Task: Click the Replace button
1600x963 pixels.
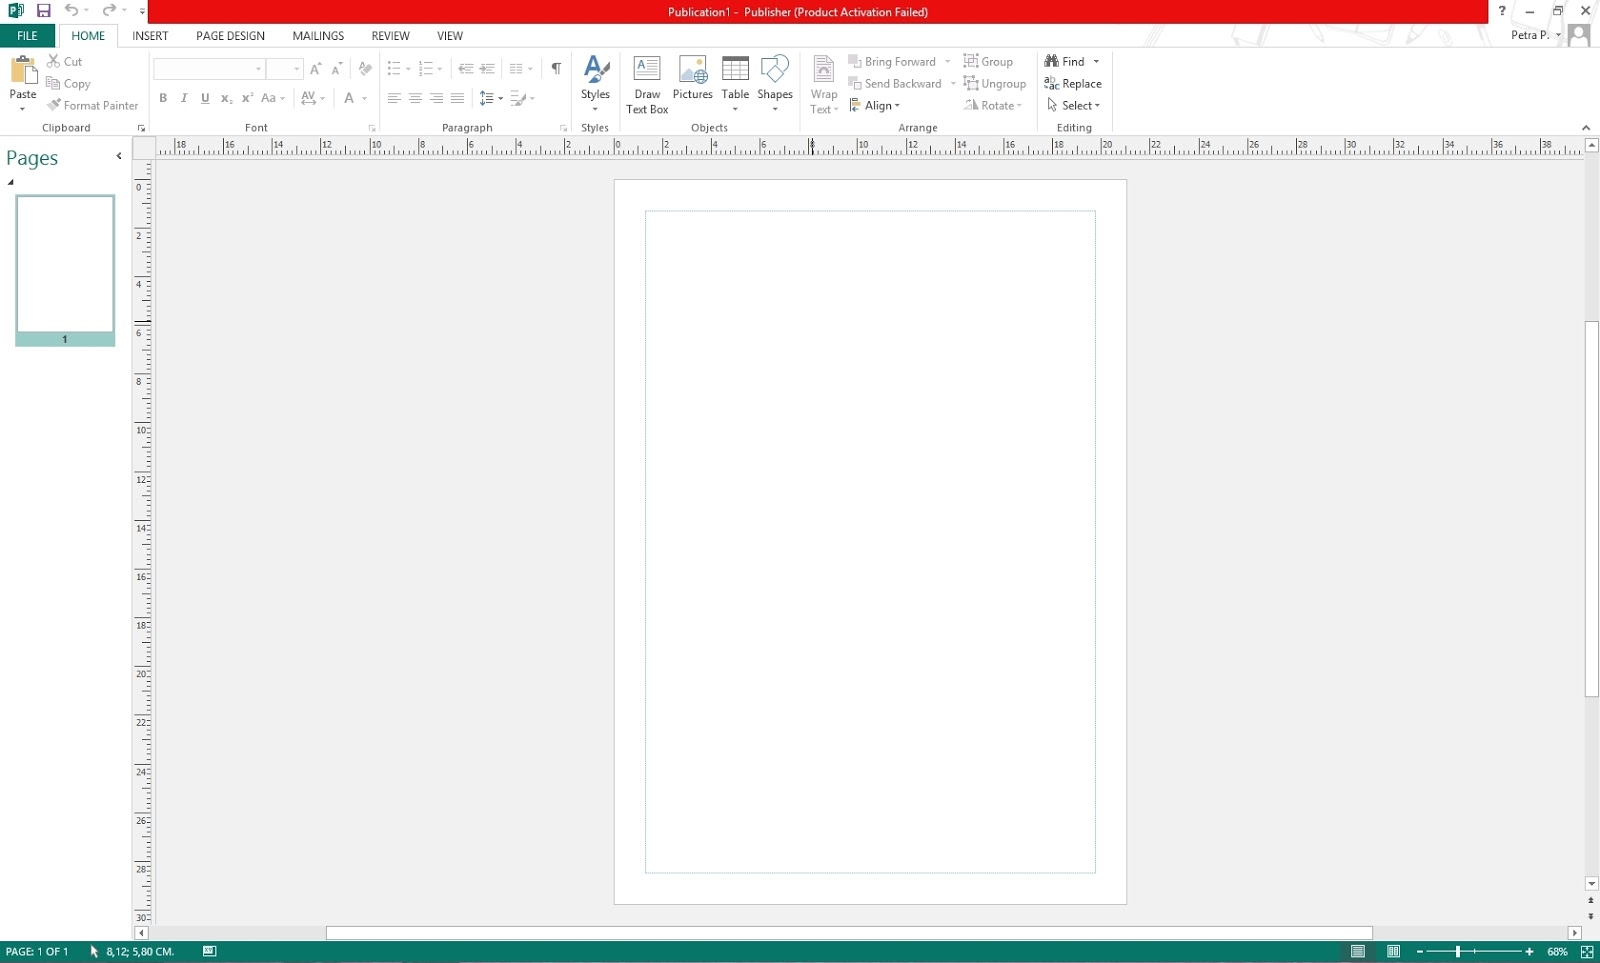Action: click(x=1073, y=83)
